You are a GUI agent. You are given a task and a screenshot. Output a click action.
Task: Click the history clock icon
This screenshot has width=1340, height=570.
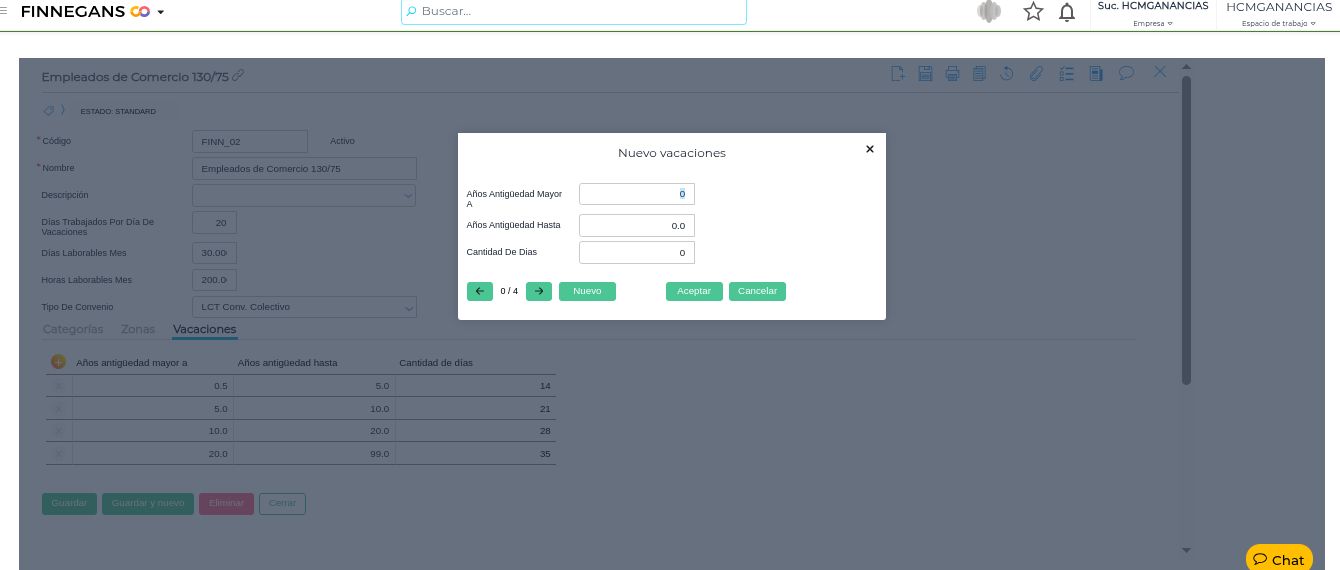(x=1007, y=73)
